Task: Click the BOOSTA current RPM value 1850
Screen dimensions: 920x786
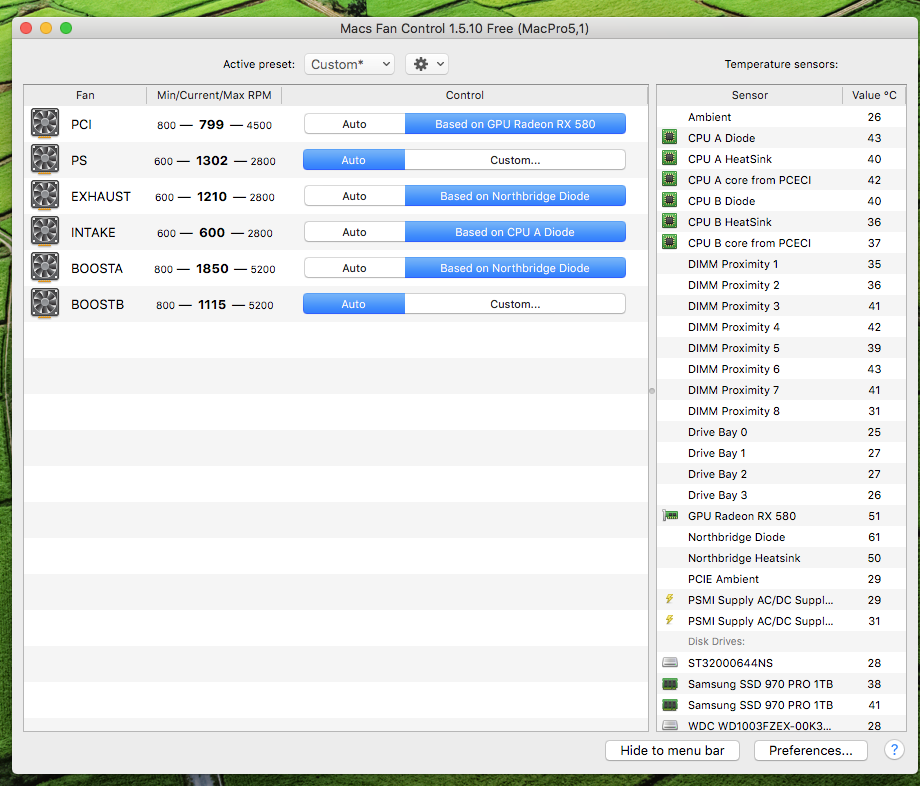Action: (212, 269)
